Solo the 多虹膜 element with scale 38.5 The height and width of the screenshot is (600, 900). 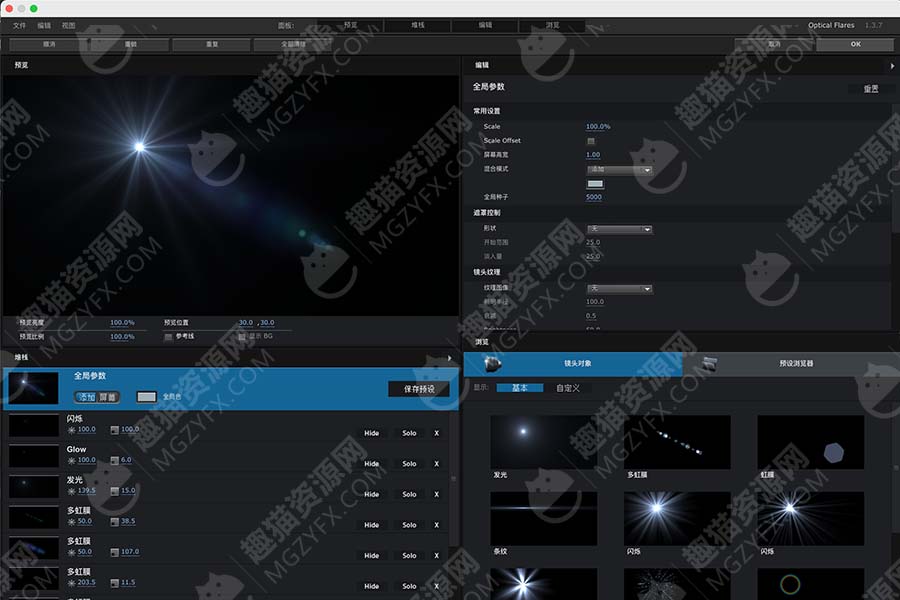[x=409, y=525]
